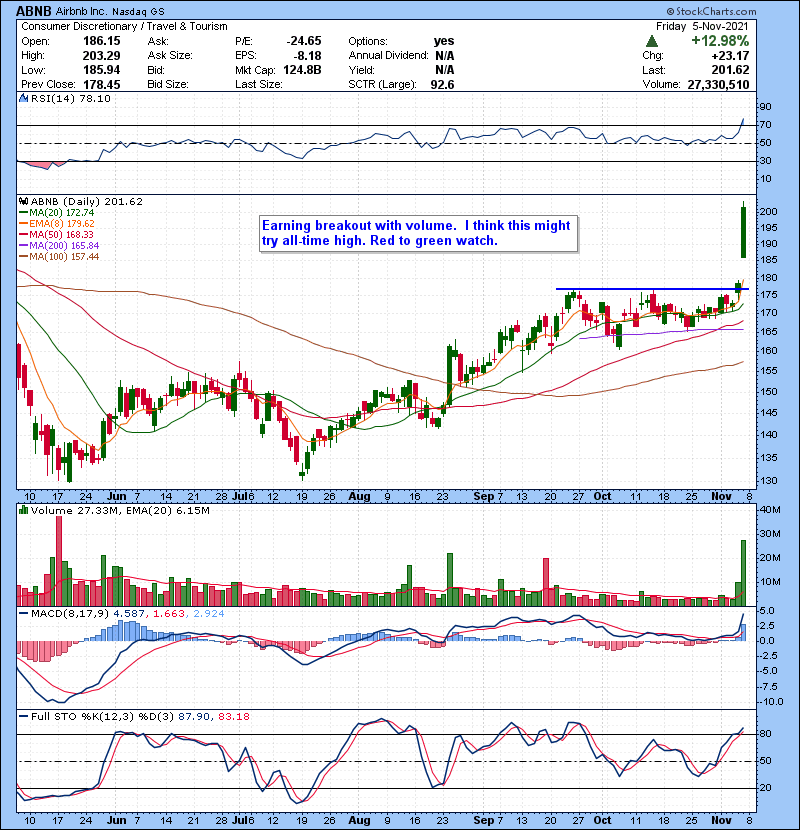Click the blue horizontal resistance line near 177

click(x=652, y=289)
